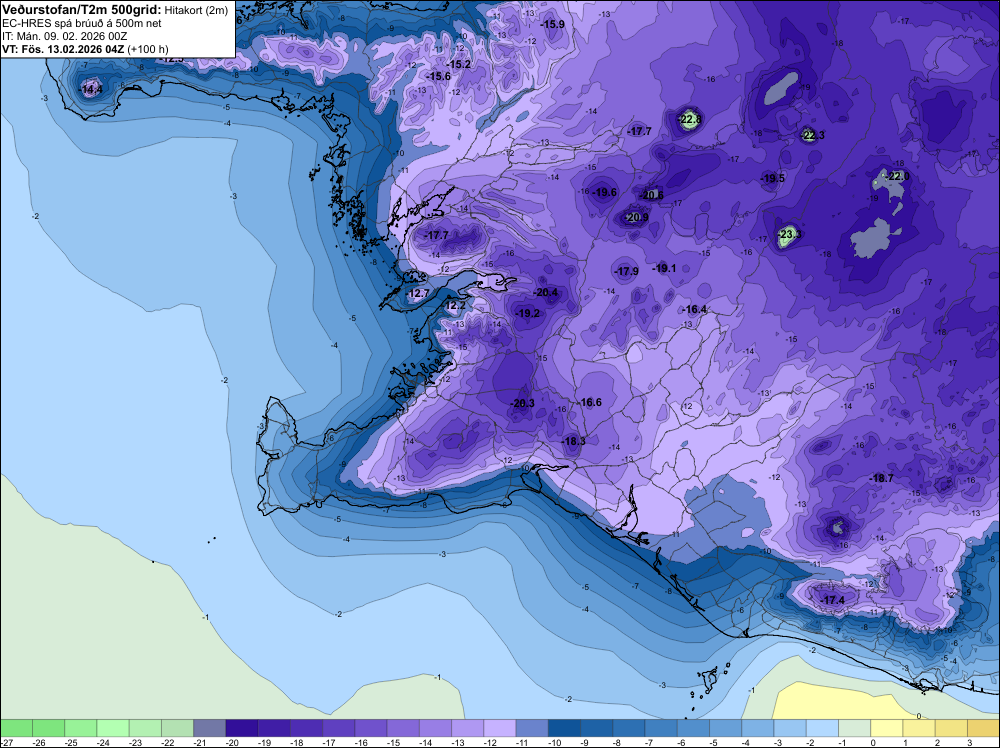Click the -14.4 temperature label on the peninsula
The height and width of the screenshot is (748, 1000).
click(x=91, y=90)
